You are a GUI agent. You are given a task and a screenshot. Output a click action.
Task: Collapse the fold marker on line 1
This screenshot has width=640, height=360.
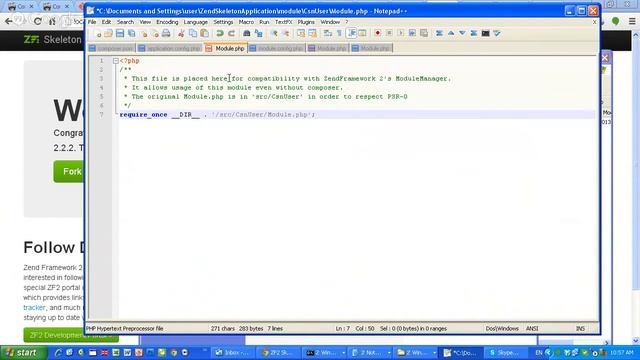click(x=116, y=61)
